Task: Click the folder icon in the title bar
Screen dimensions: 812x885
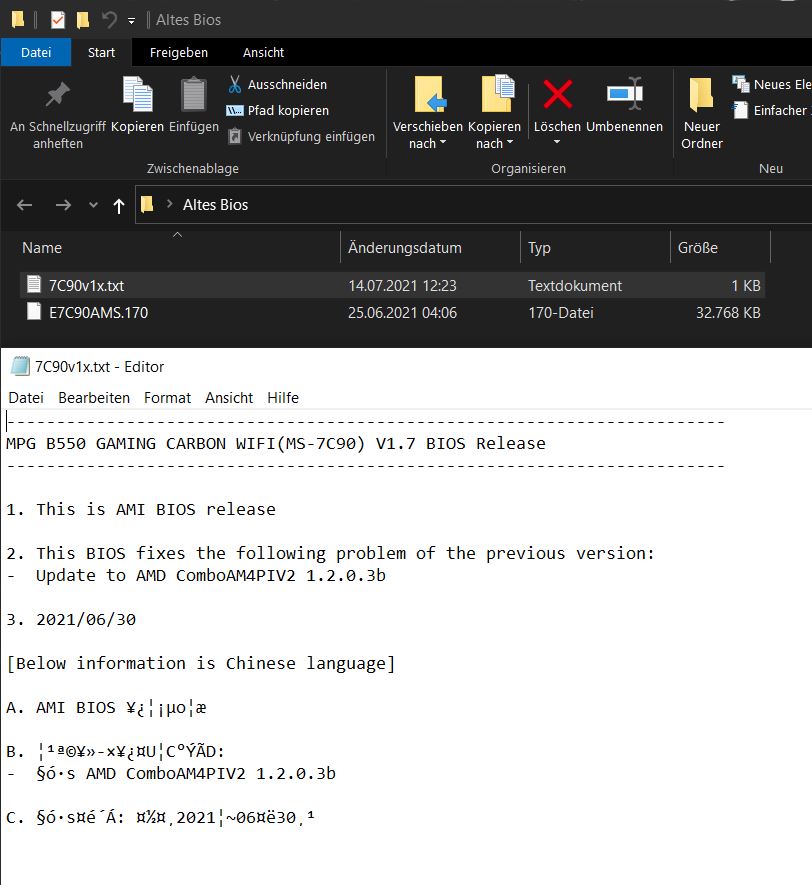Action: [x=18, y=20]
